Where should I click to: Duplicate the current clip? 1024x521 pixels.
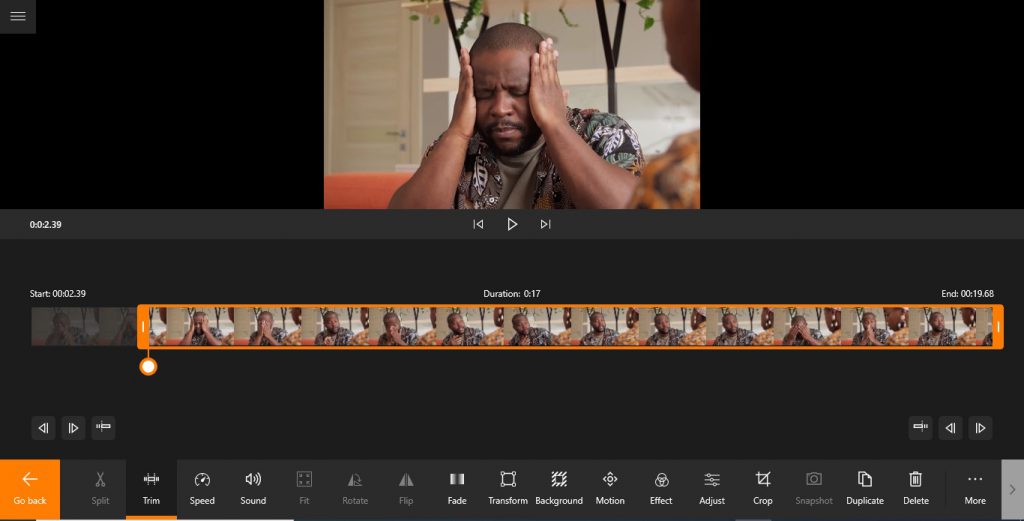coord(864,489)
